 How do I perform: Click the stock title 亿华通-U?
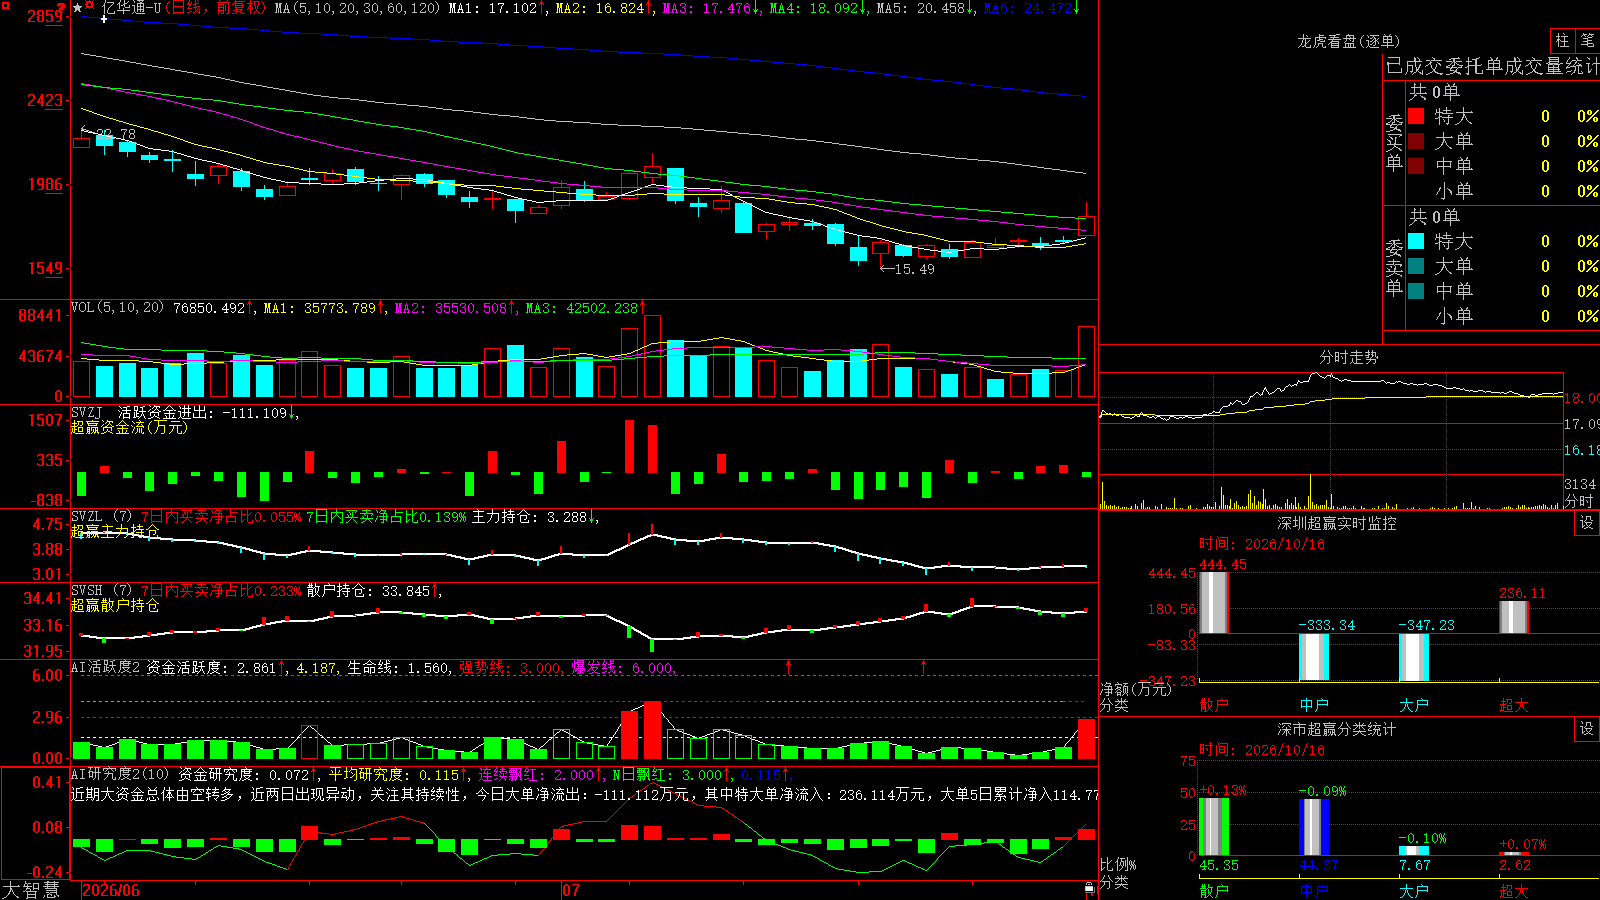[x=131, y=8]
